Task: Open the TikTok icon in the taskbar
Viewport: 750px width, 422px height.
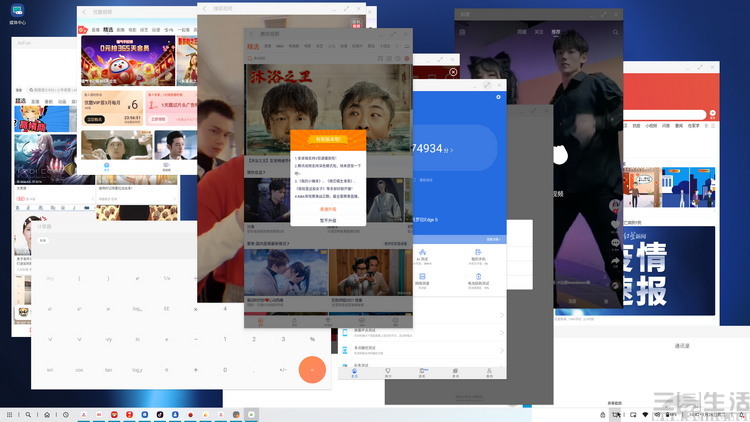Action: coord(160,414)
